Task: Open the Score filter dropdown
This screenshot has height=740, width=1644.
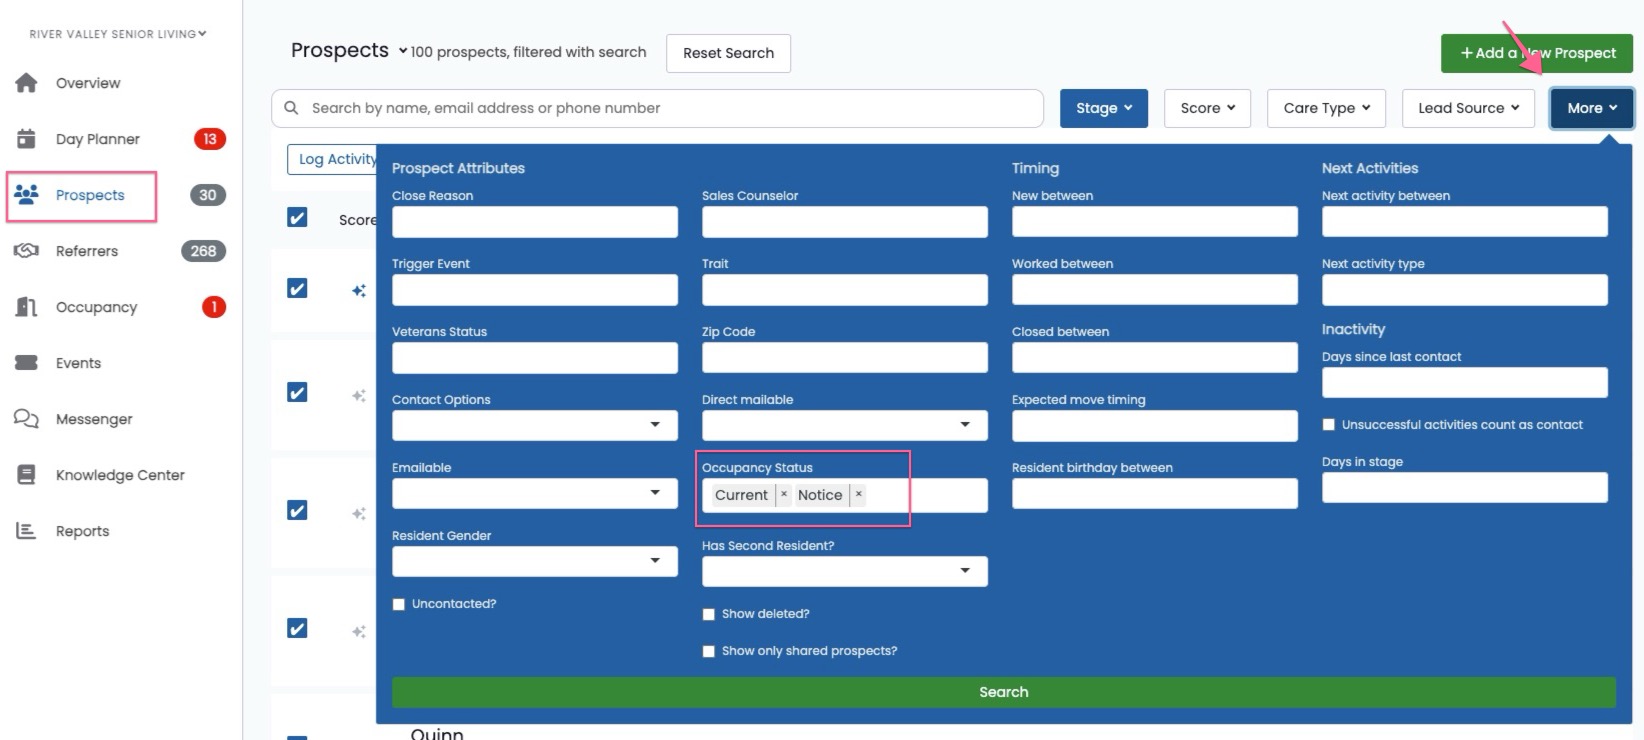Action: (x=1208, y=108)
